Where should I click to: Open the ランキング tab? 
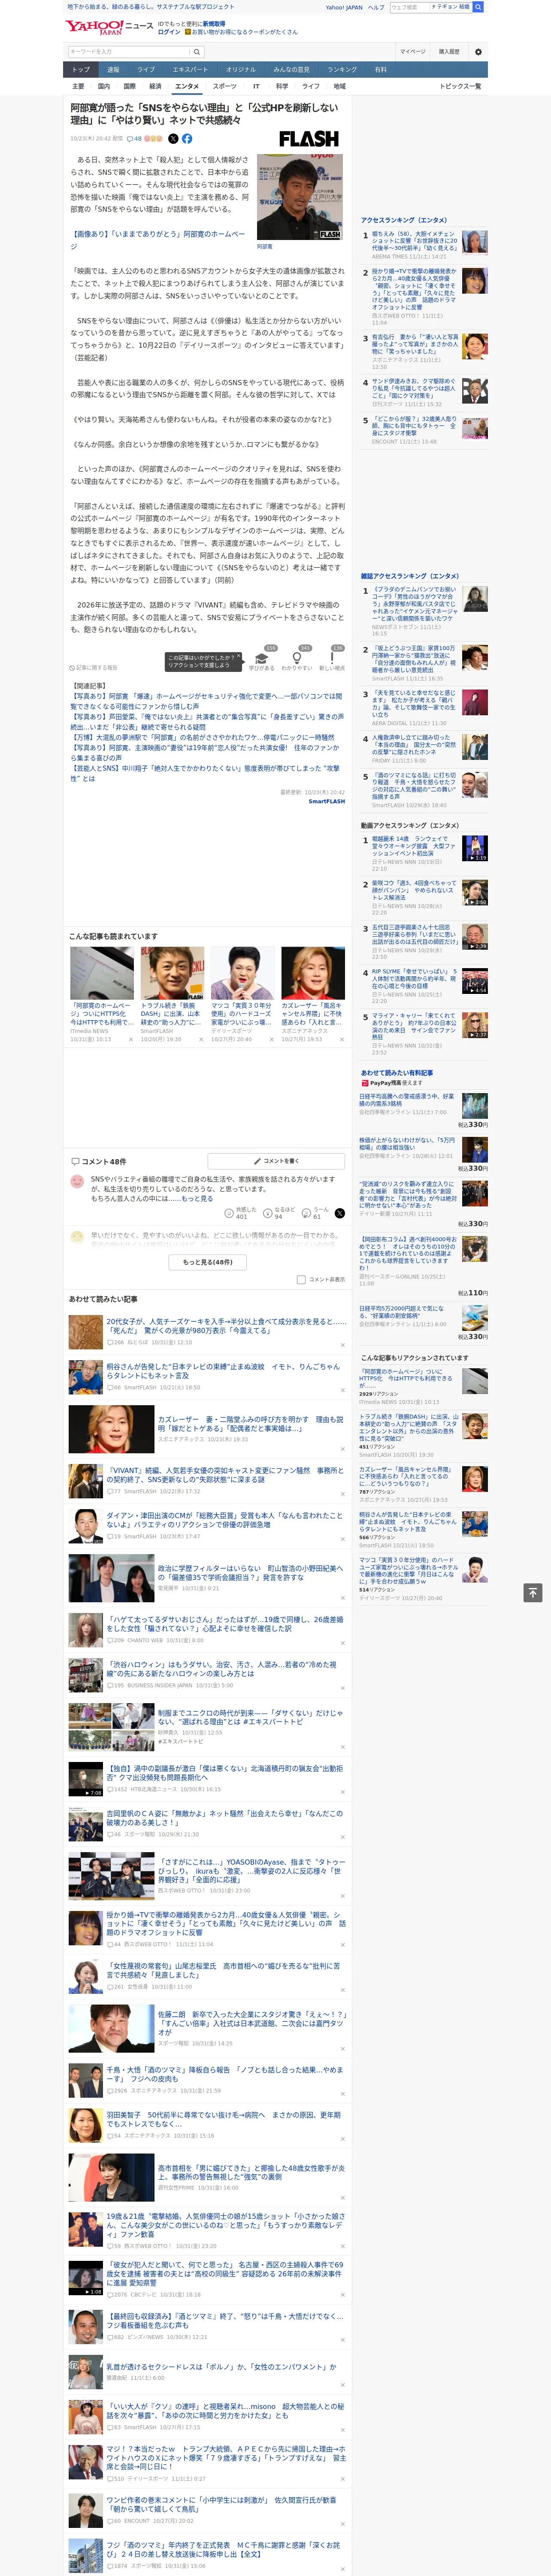342,70
